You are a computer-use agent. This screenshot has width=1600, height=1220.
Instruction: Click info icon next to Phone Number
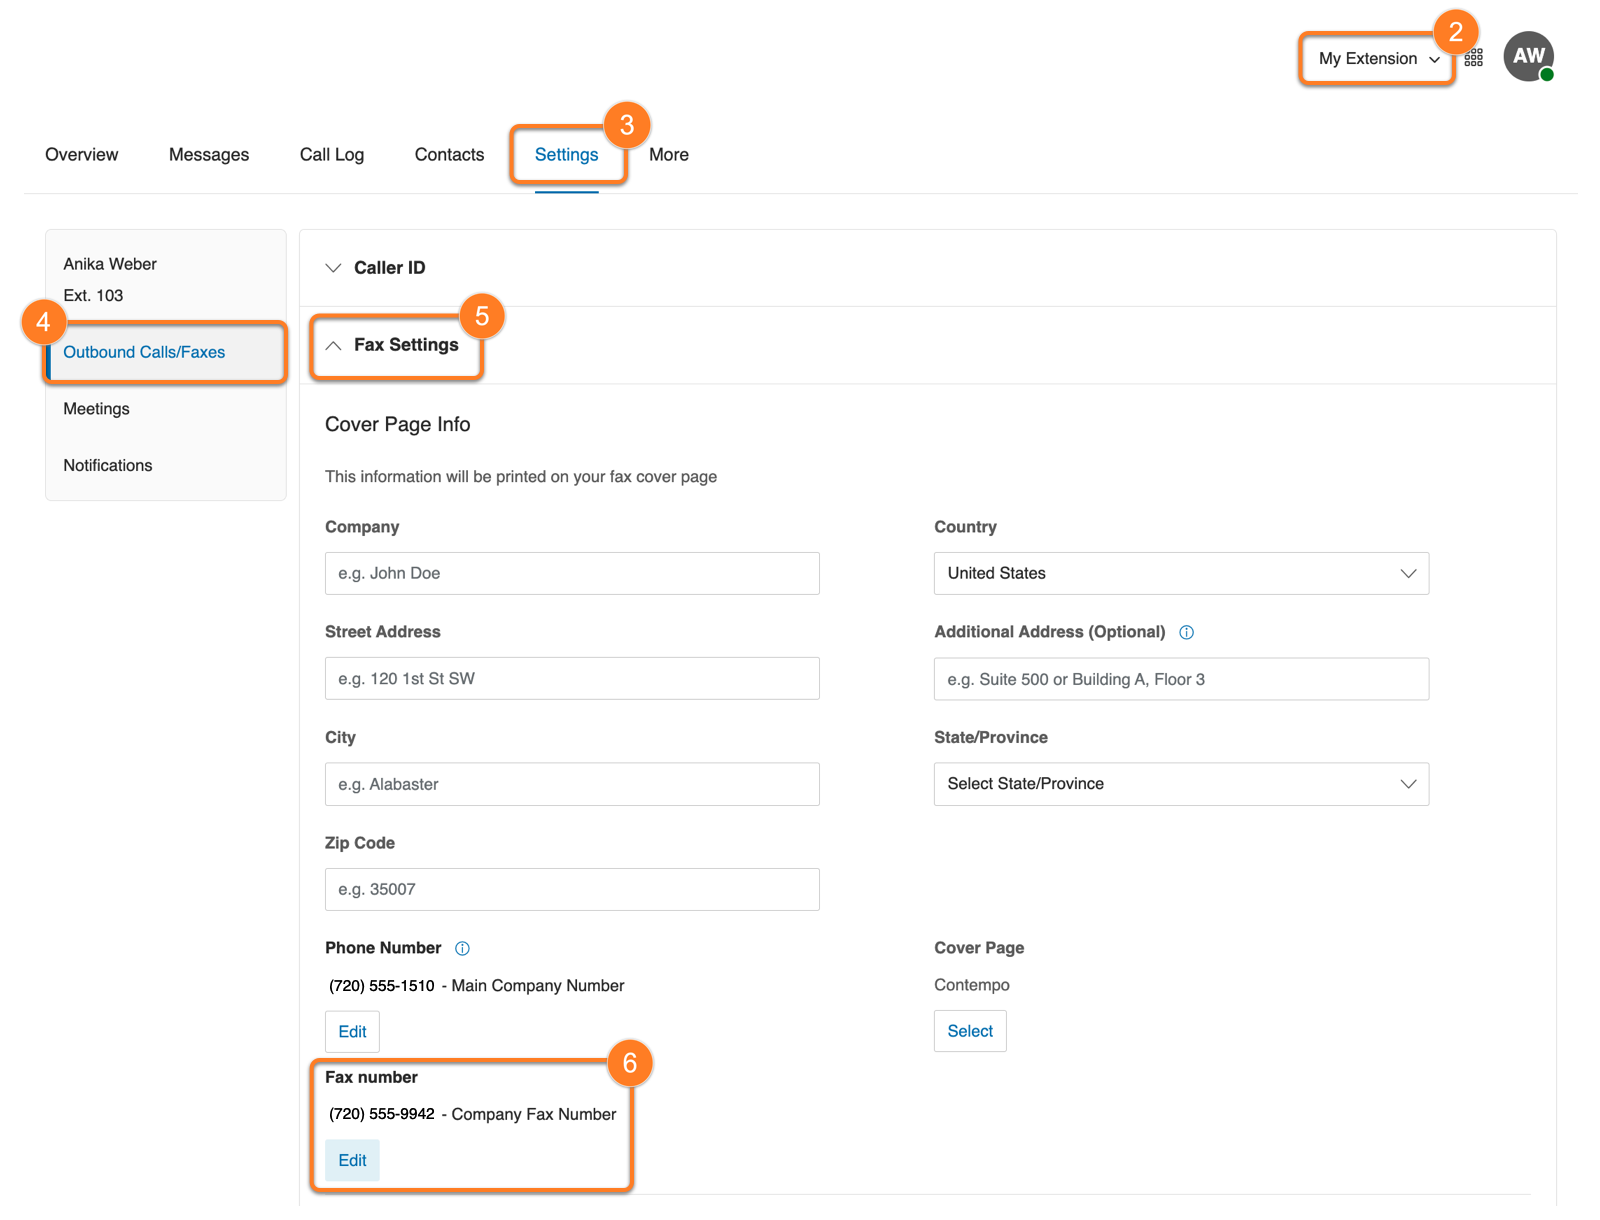(x=462, y=948)
